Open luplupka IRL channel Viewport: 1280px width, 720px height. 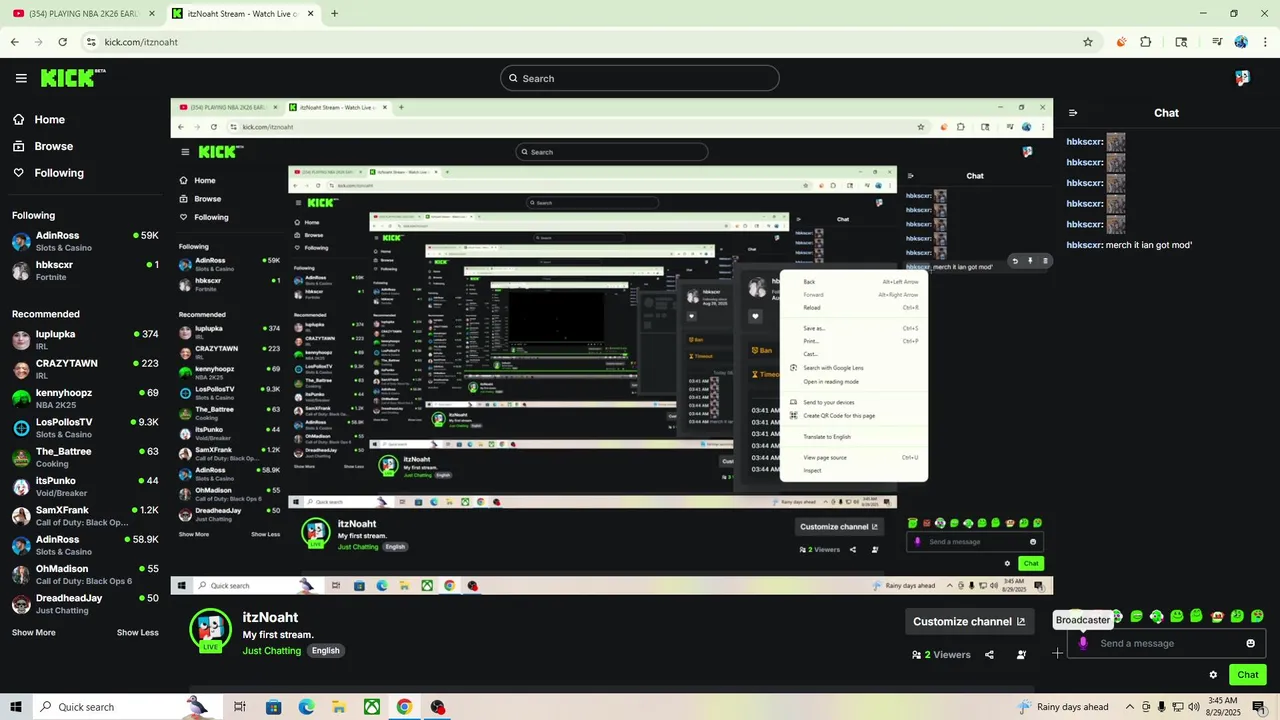pyautogui.click(x=85, y=340)
